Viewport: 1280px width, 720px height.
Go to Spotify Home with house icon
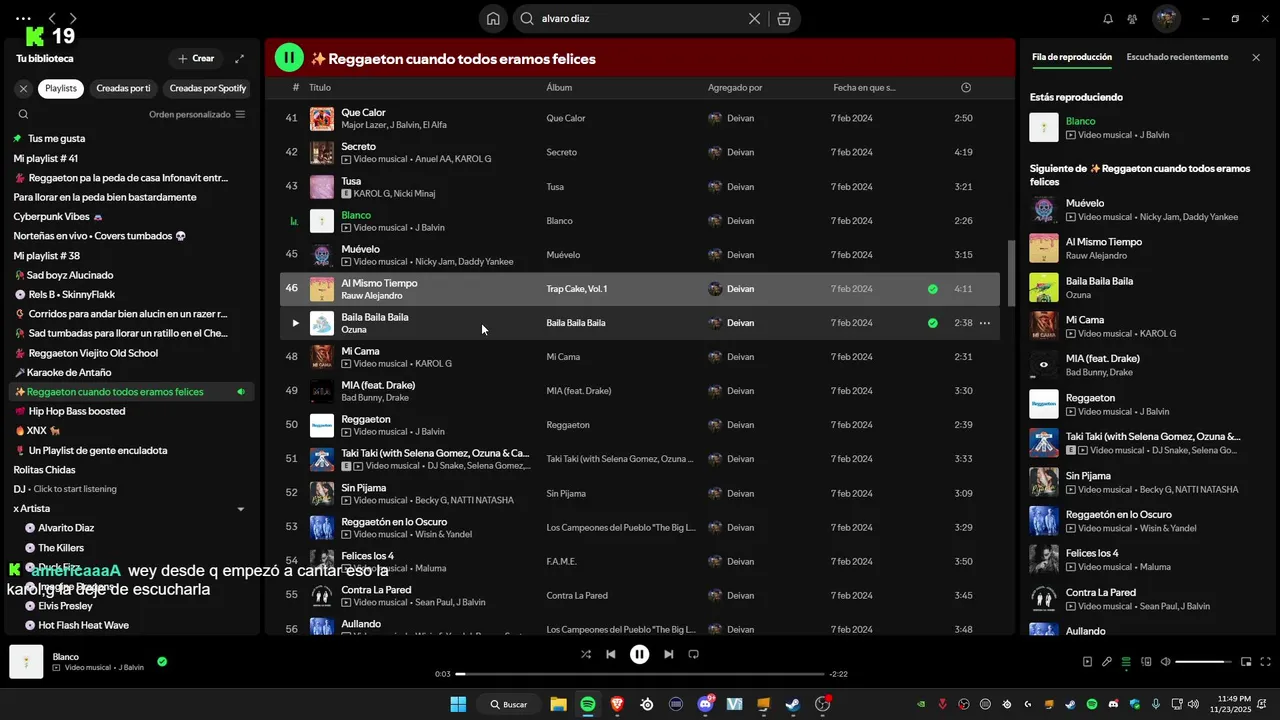(493, 18)
